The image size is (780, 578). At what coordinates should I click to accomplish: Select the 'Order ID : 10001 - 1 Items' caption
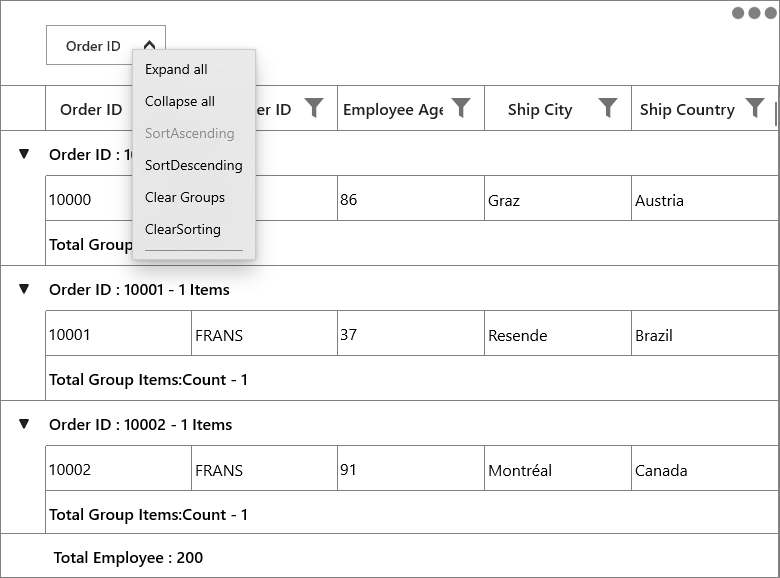[139, 289]
